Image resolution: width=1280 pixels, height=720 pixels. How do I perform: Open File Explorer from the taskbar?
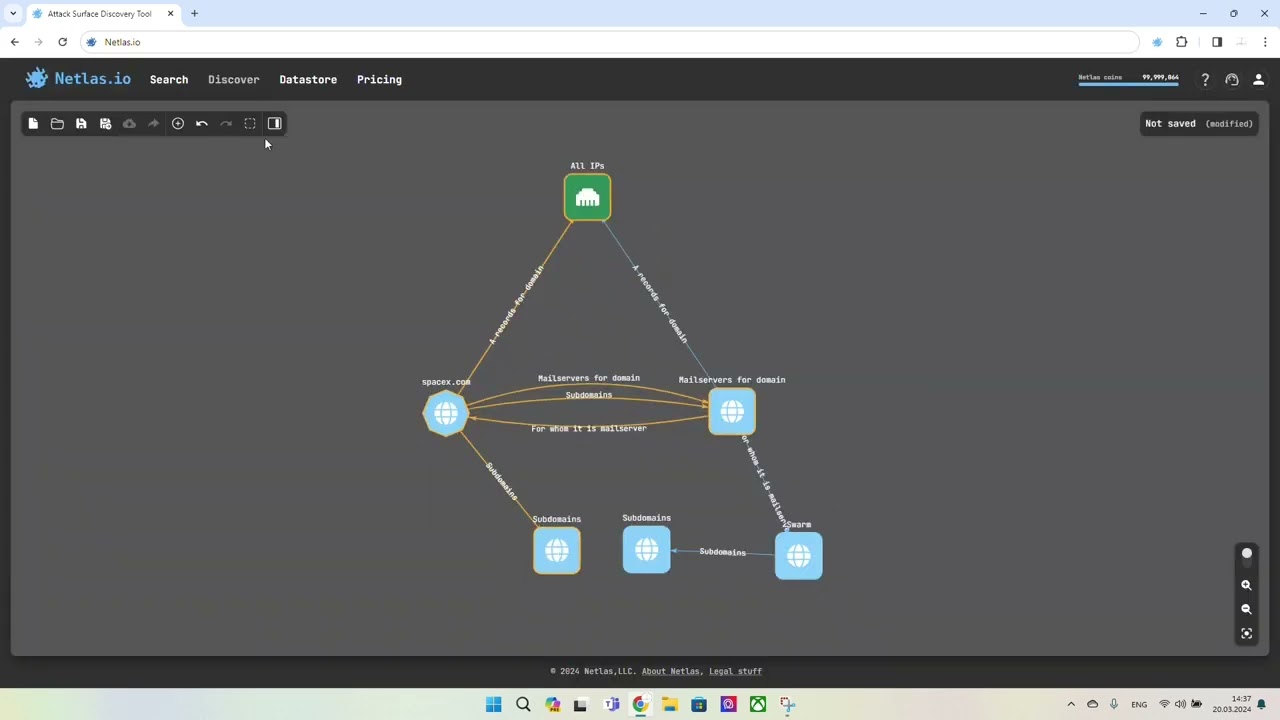click(x=669, y=704)
